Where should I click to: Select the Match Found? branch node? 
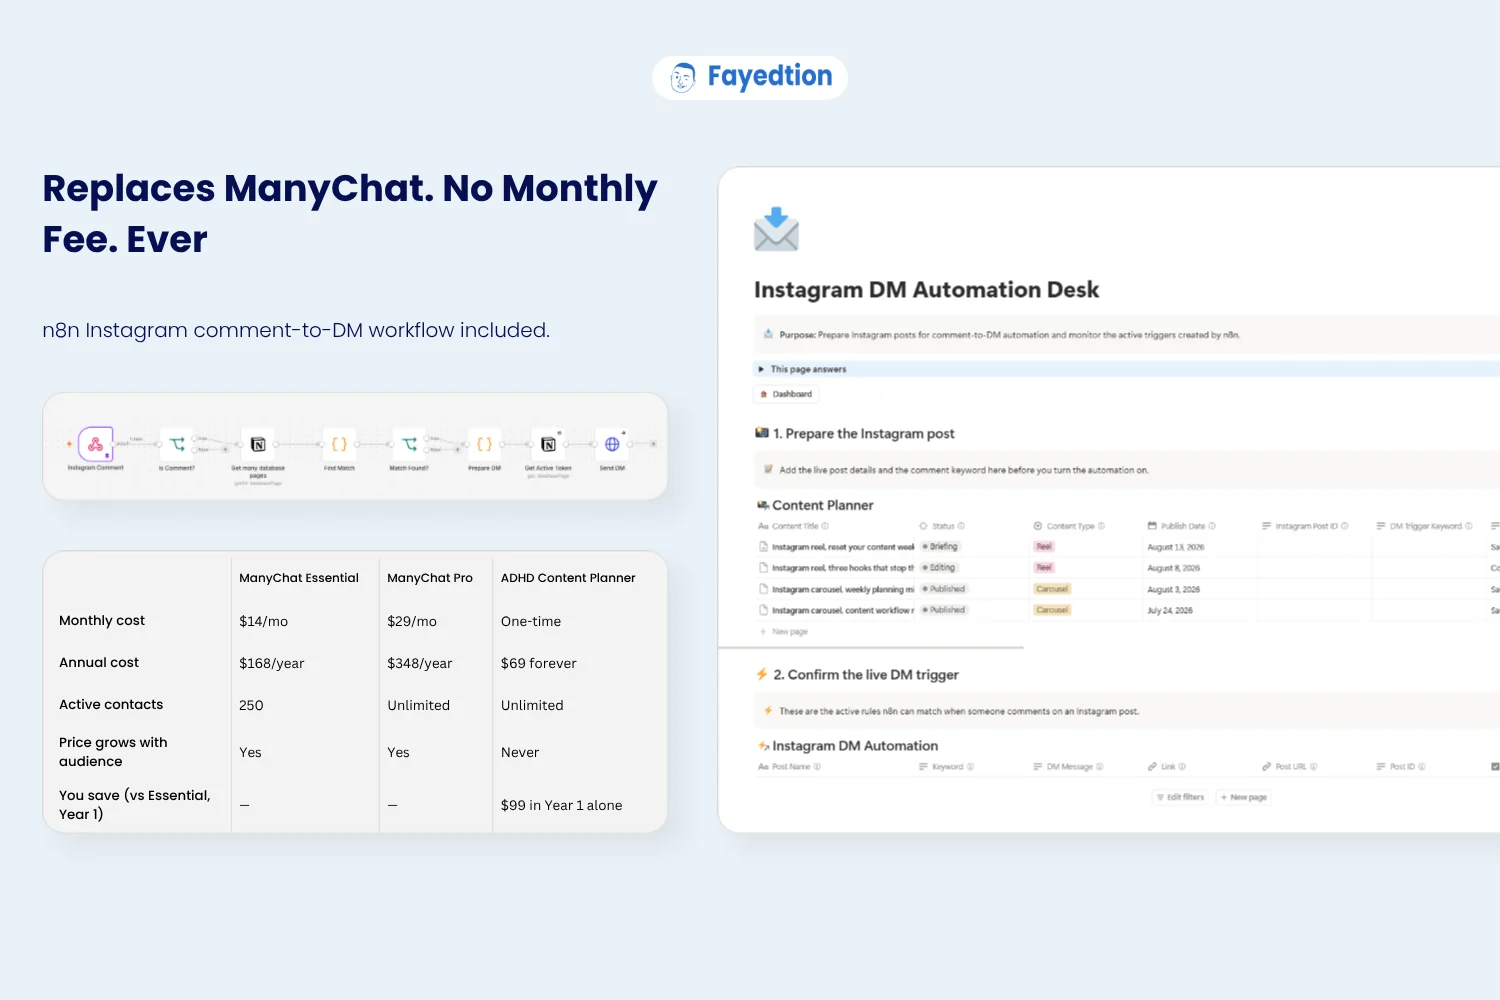409,444
